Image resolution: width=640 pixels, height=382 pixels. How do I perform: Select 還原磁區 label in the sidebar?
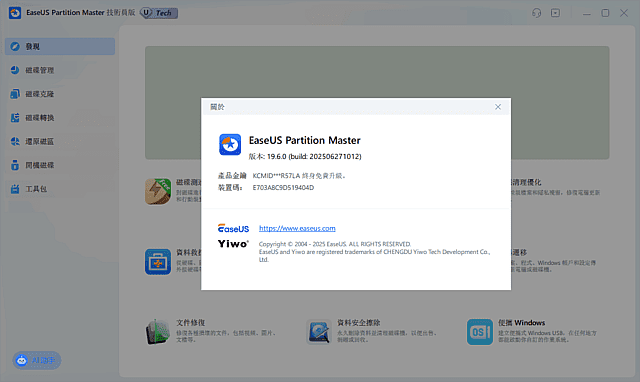point(40,141)
